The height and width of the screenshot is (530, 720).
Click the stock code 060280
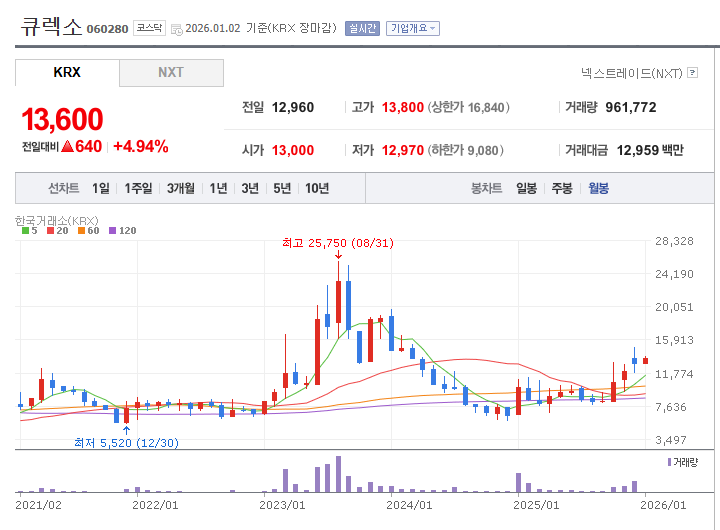(x=107, y=29)
